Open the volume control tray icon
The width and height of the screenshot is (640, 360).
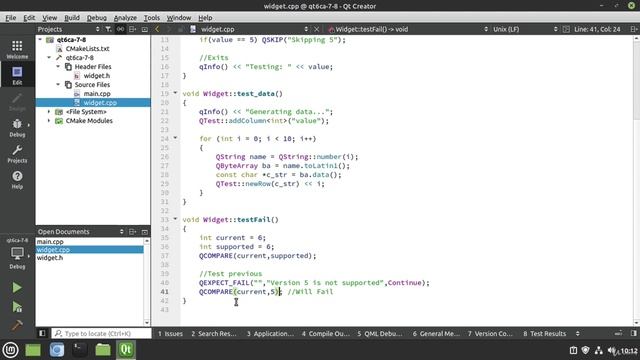pyautogui.click(x=612, y=350)
